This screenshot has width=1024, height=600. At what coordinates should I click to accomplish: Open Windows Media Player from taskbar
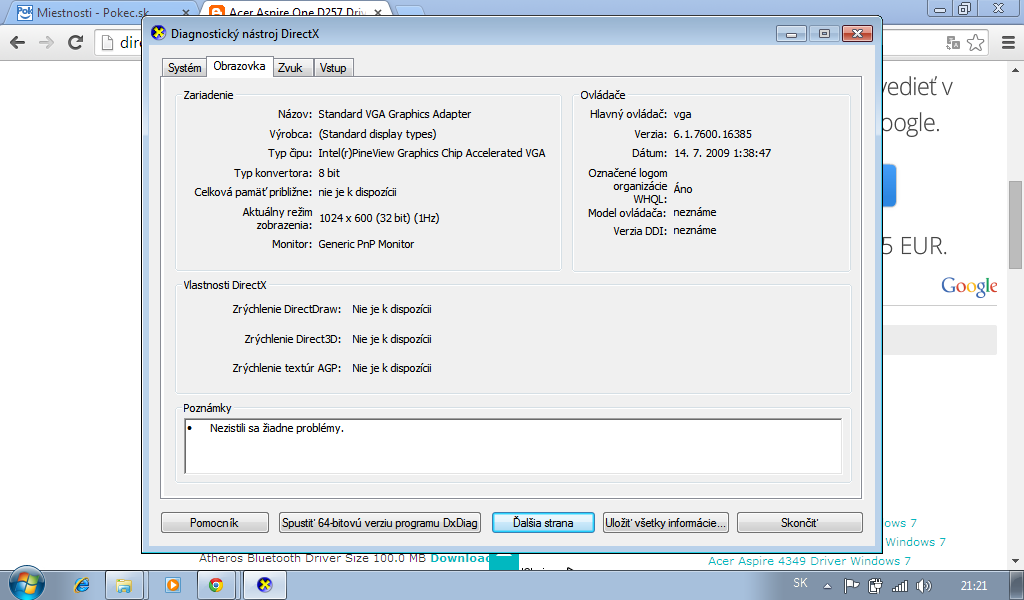click(172, 585)
